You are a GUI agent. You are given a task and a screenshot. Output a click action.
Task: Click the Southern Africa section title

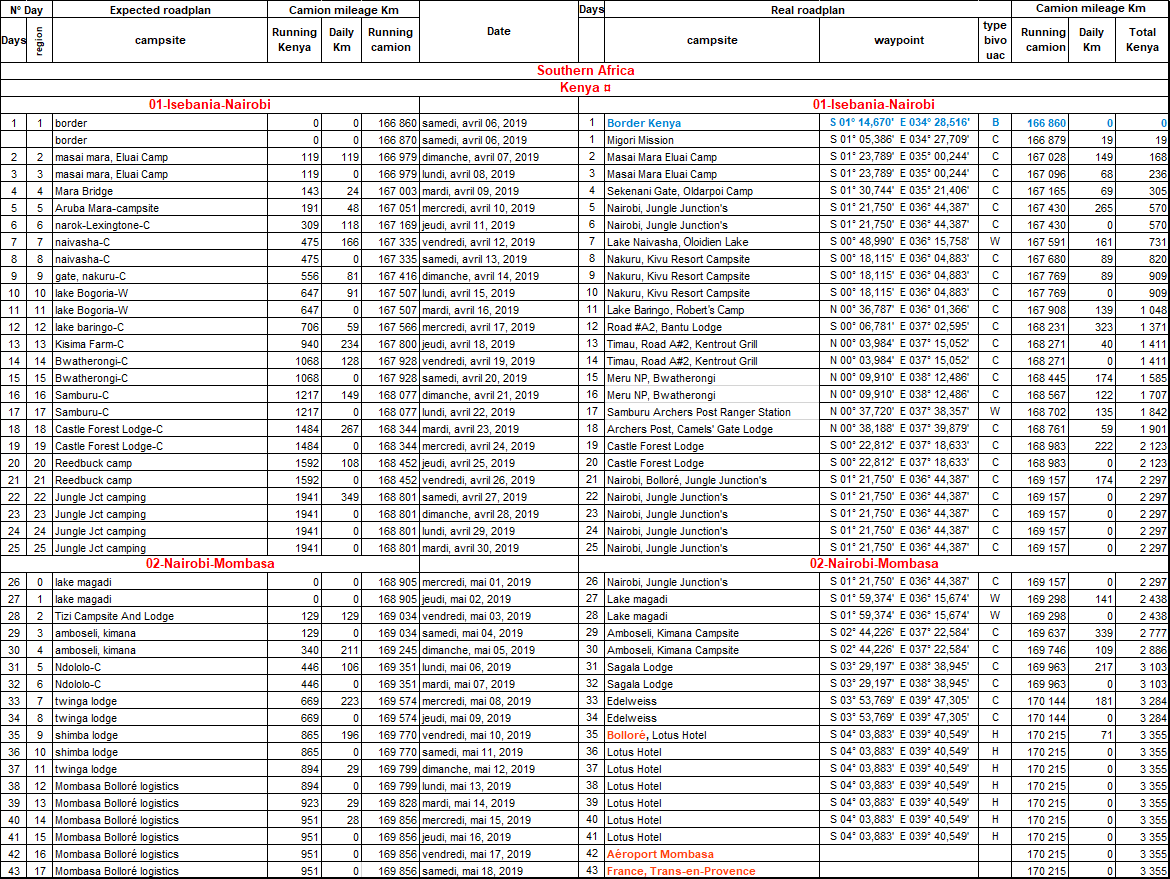coord(585,70)
